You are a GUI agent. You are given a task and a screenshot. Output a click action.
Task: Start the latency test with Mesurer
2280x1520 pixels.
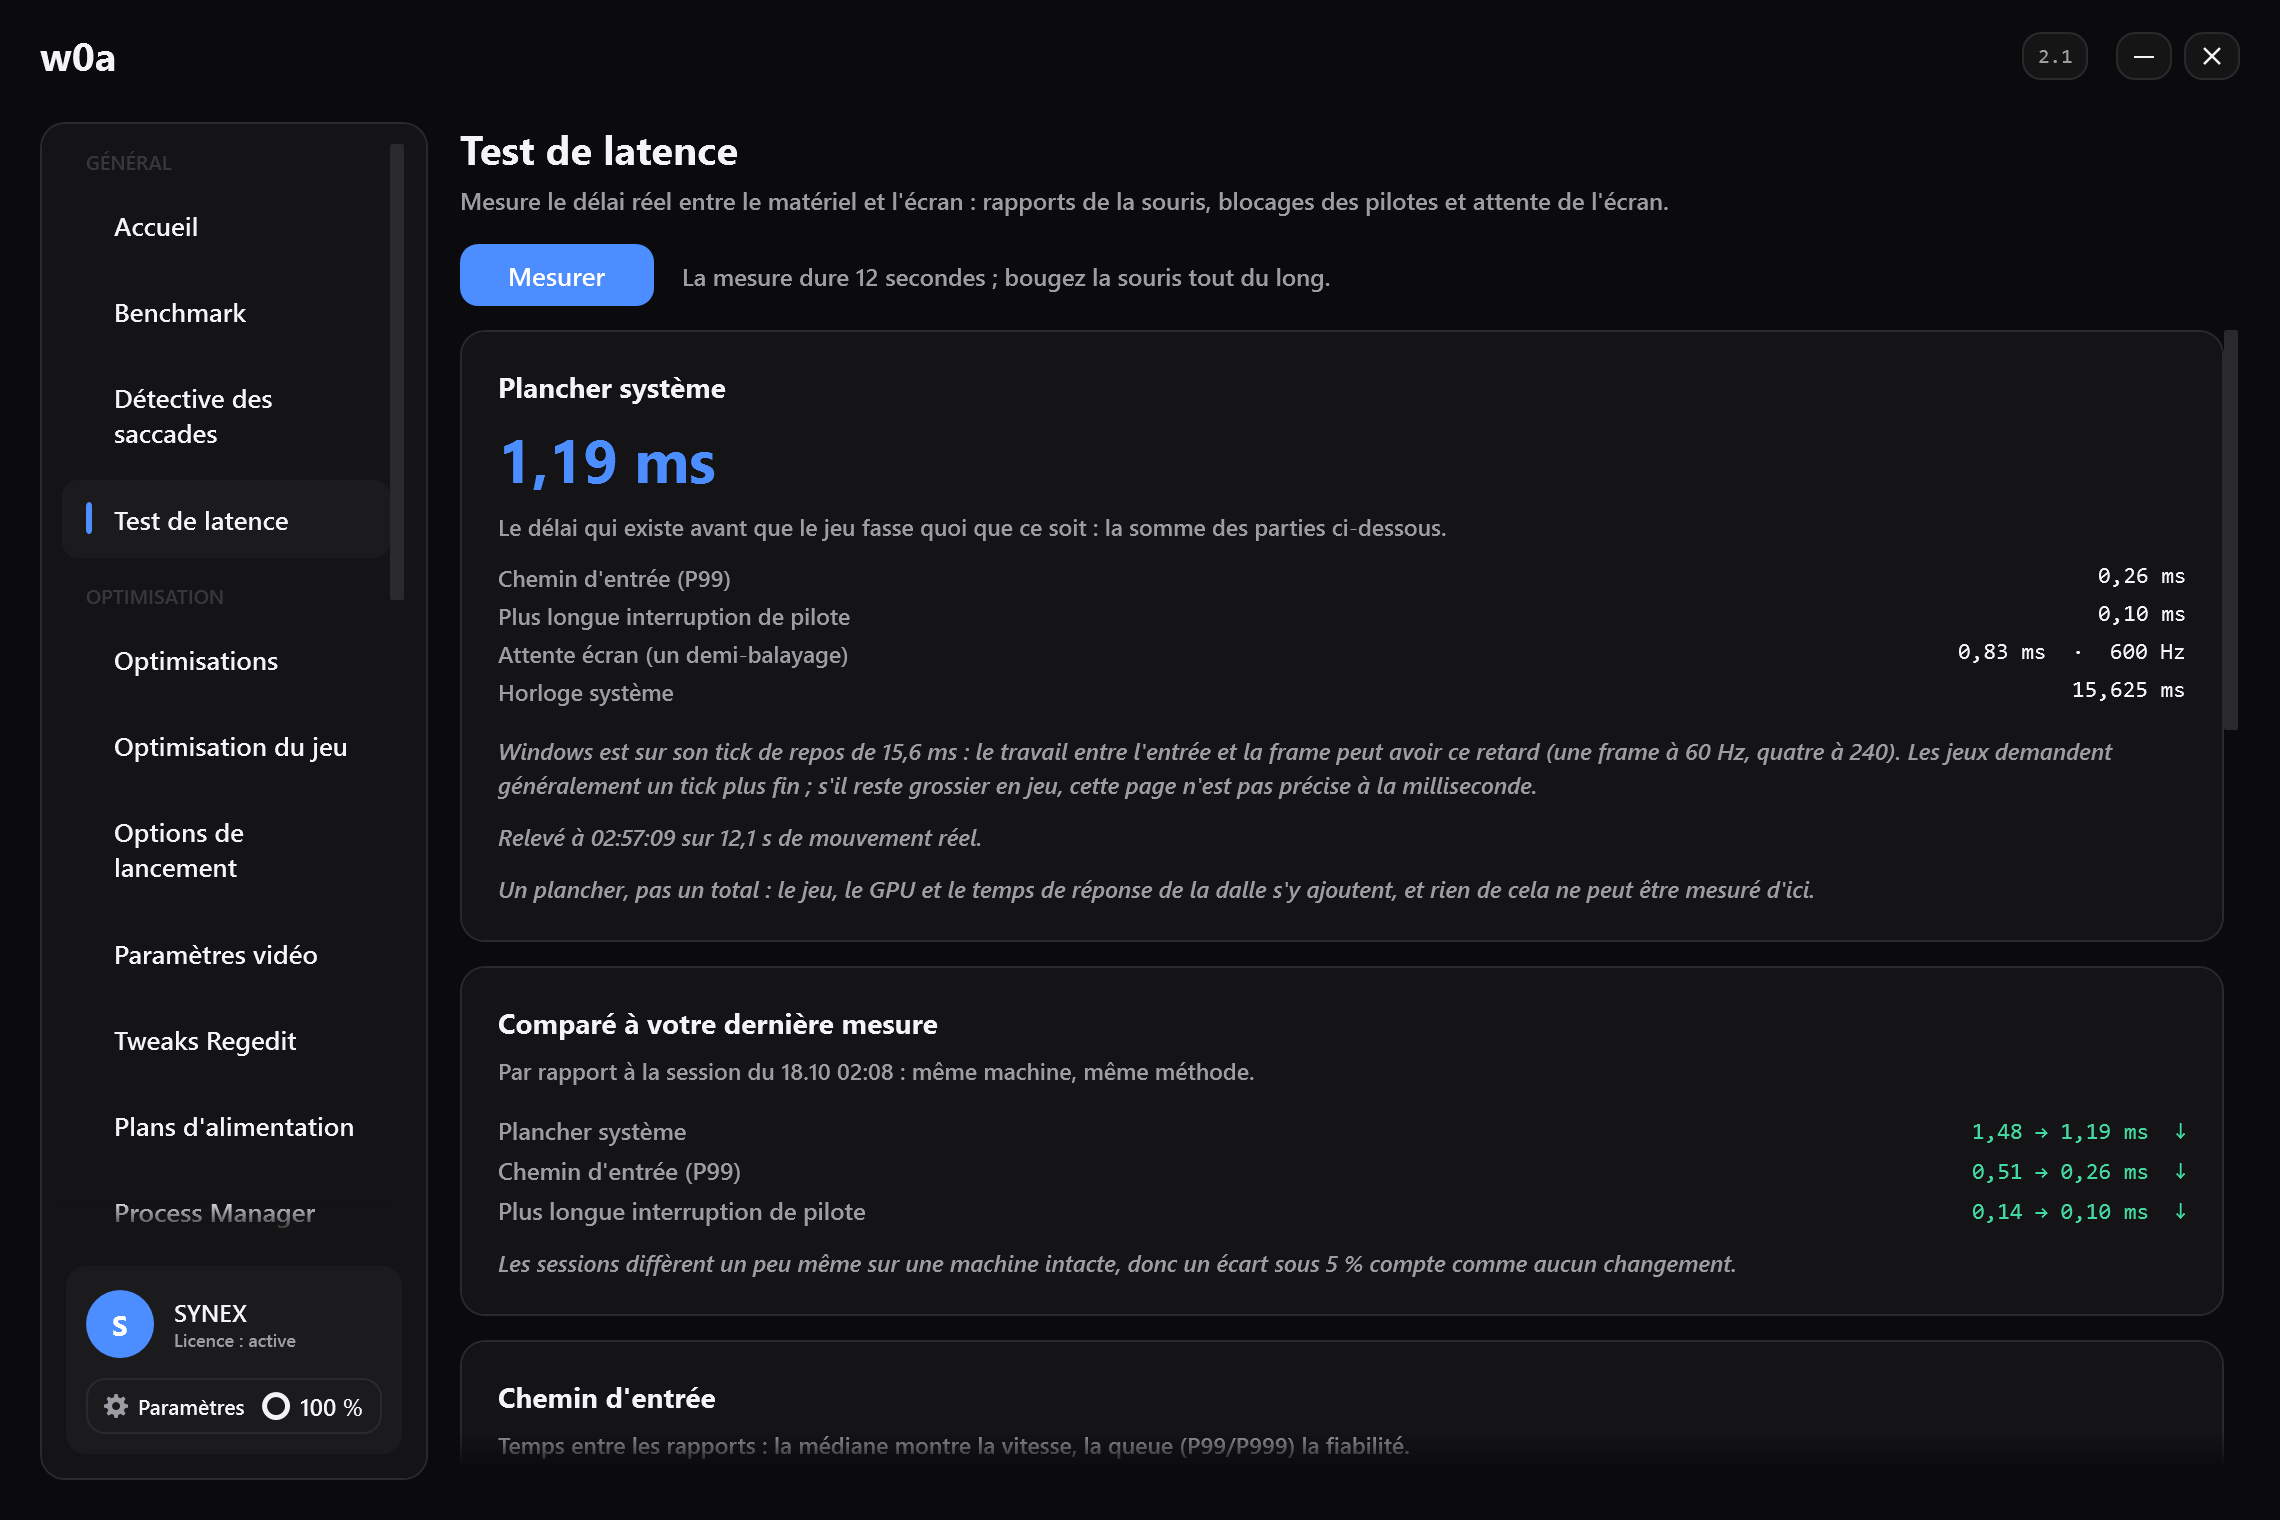(556, 275)
